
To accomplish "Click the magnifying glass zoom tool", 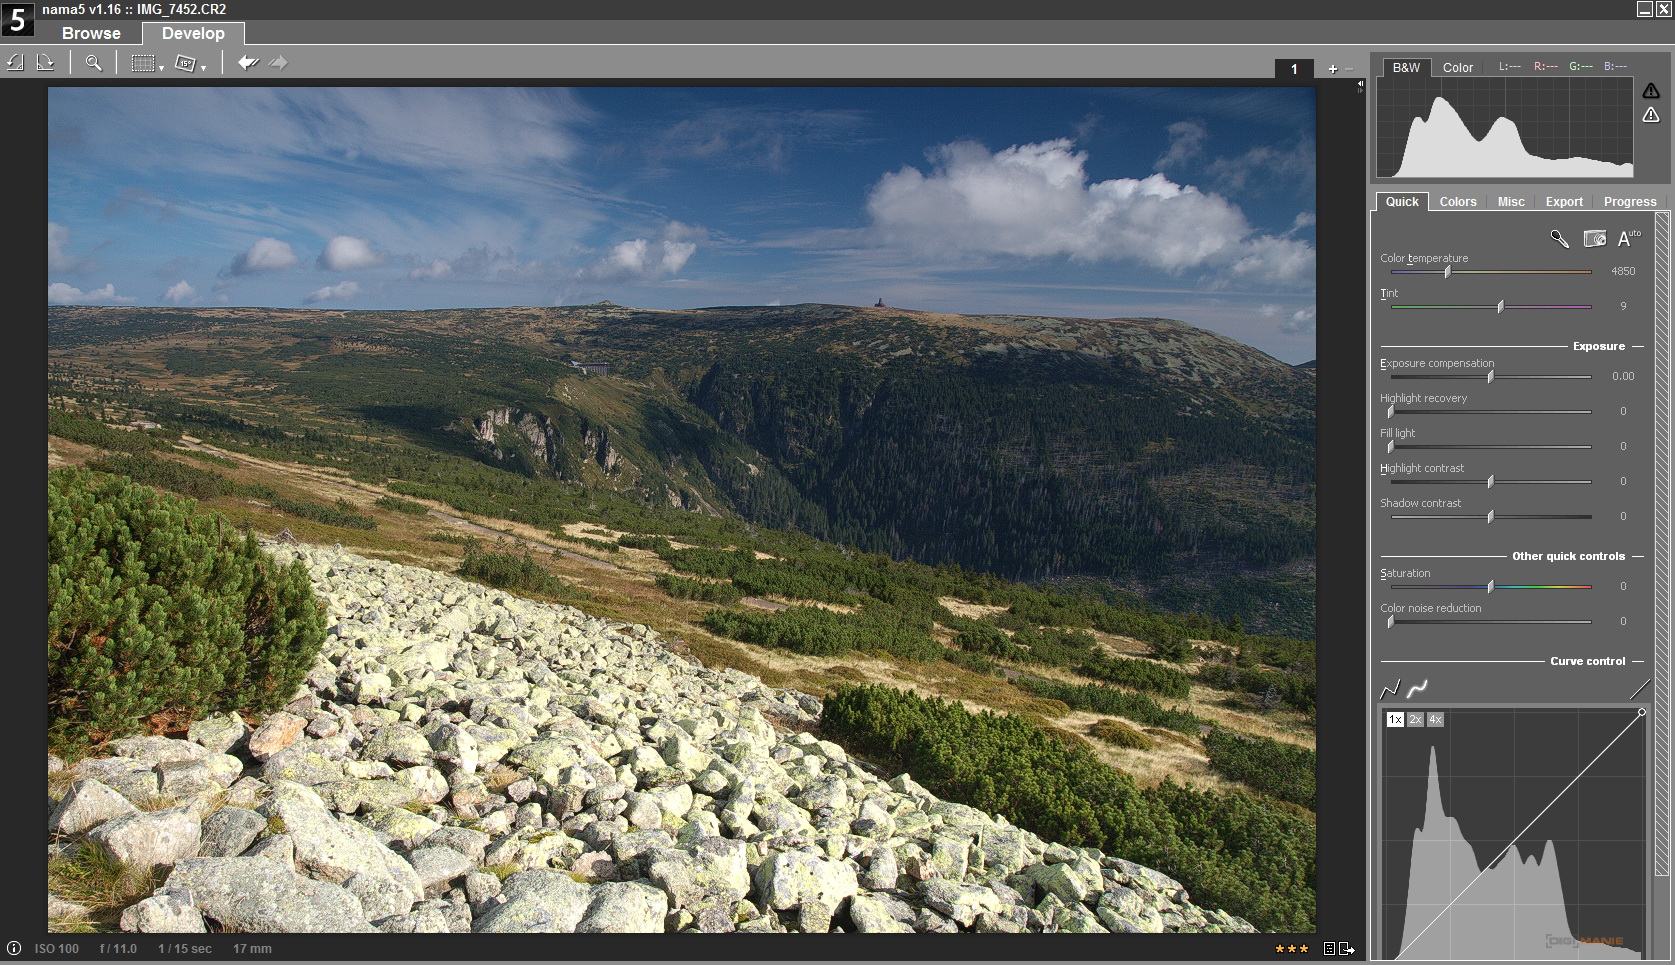I will 93,63.
